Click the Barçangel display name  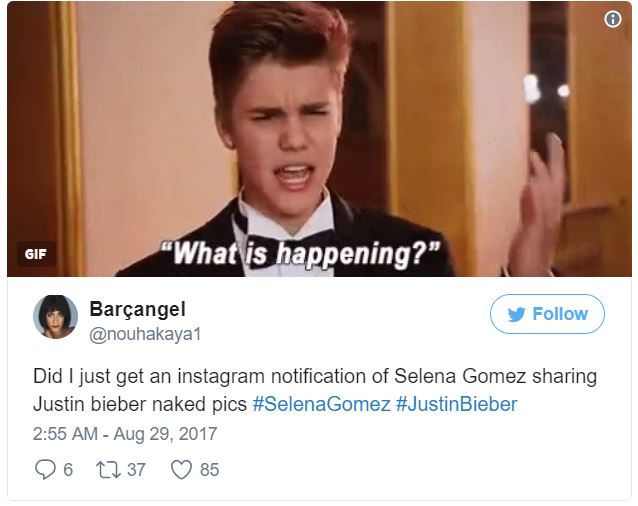(137, 308)
